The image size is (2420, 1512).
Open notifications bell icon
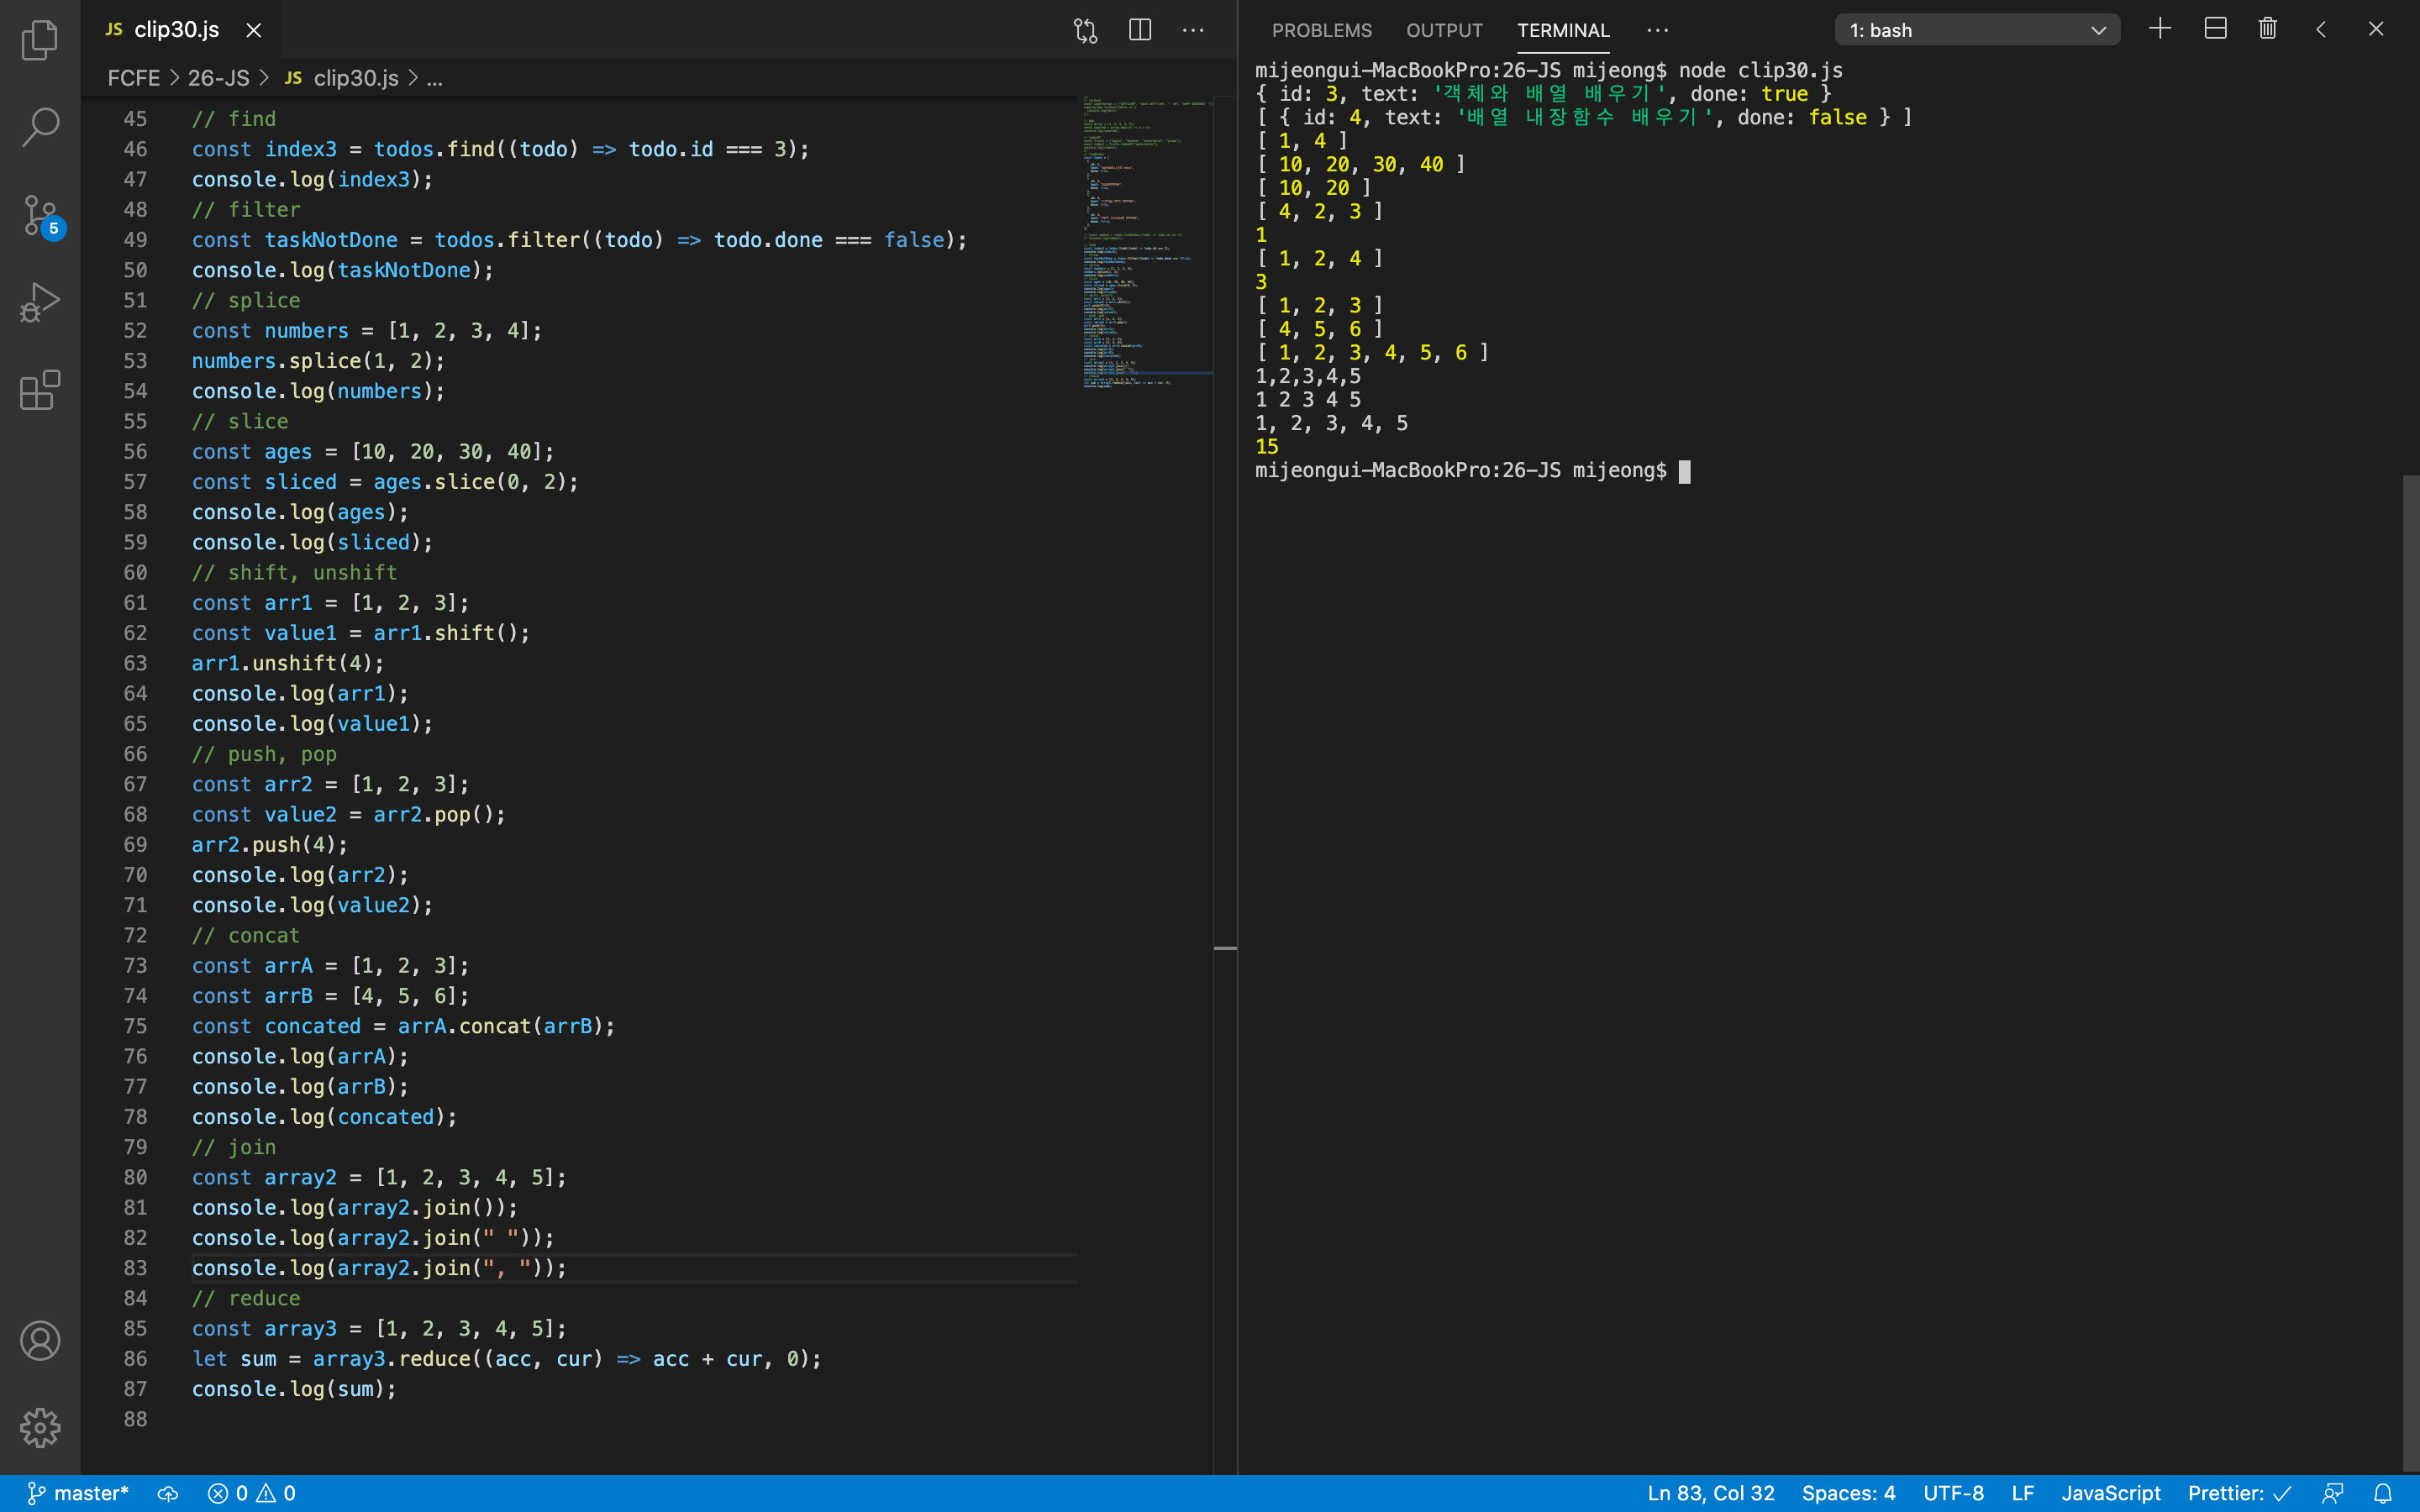tap(2383, 1493)
